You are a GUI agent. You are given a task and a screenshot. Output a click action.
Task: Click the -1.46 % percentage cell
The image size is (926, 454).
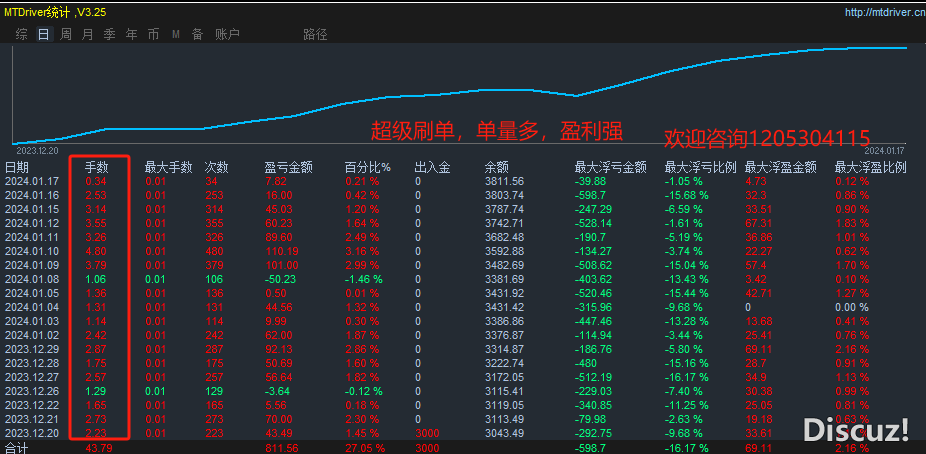coord(363,279)
